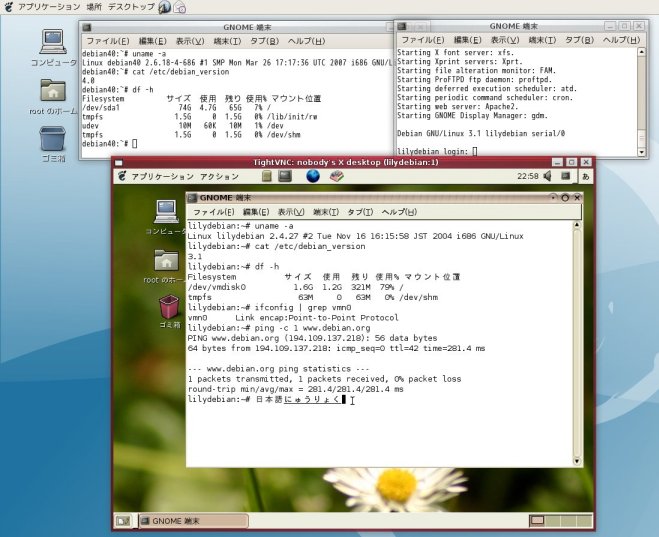Open the volume speaker icon in the VNC panel
Screen dimensions: 659x537
pos(547,176)
